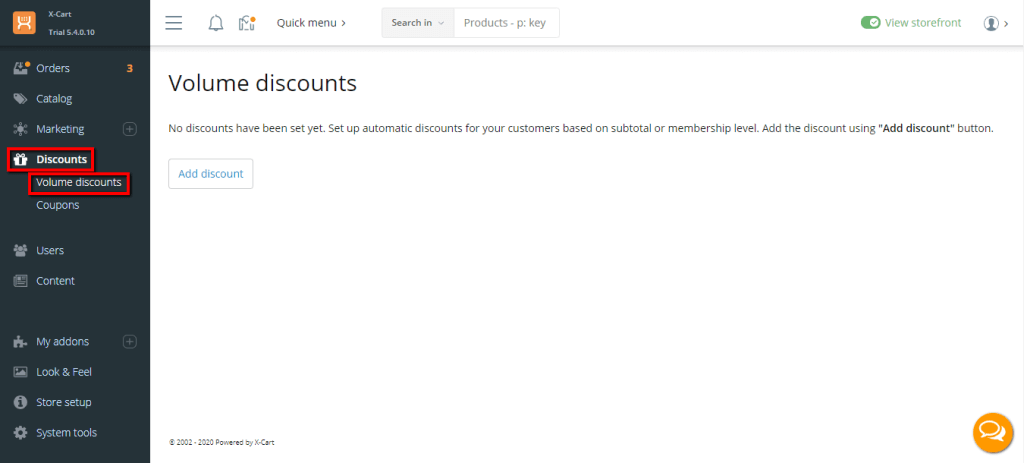Follow the View storefront link
This screenshot has width=1024, height=463.
point(923,23)
